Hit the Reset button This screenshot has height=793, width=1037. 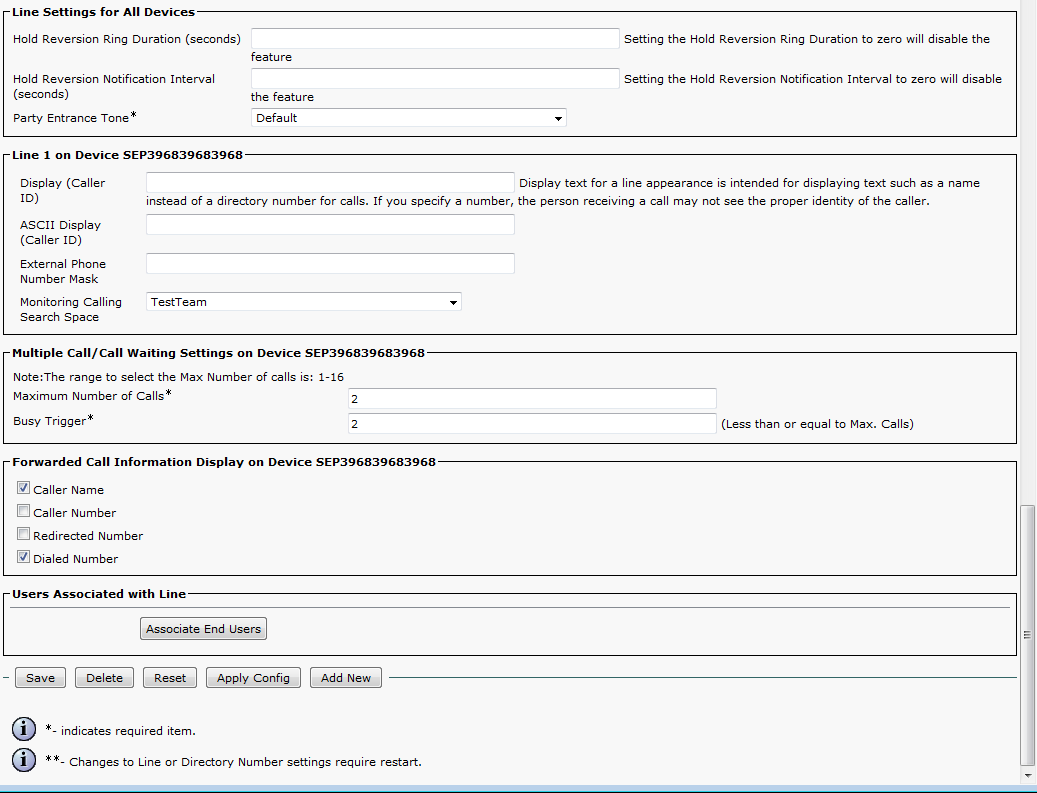coord(170,678)
